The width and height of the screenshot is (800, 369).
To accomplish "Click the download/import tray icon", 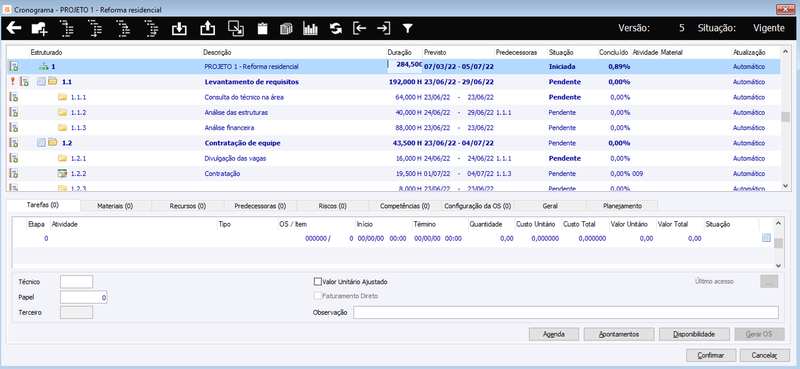I will 179,29.
